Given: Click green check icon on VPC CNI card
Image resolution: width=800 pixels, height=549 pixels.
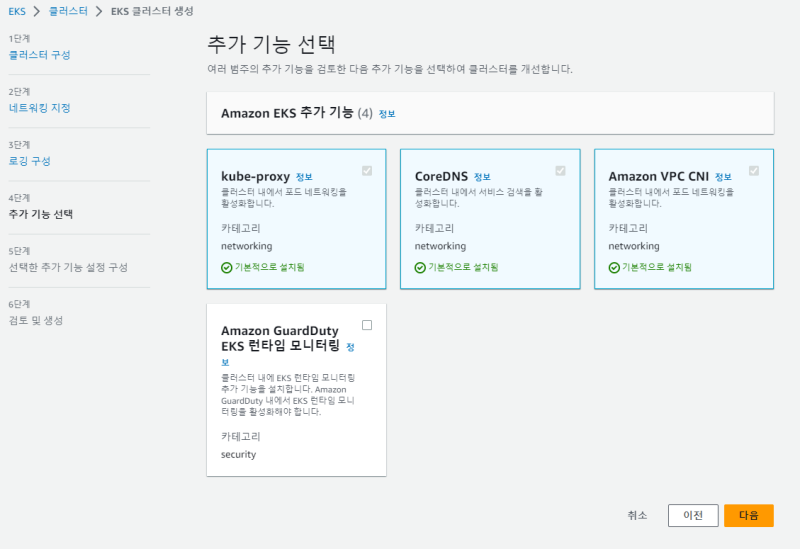Looking at the screenshot, I should [614, 267].
